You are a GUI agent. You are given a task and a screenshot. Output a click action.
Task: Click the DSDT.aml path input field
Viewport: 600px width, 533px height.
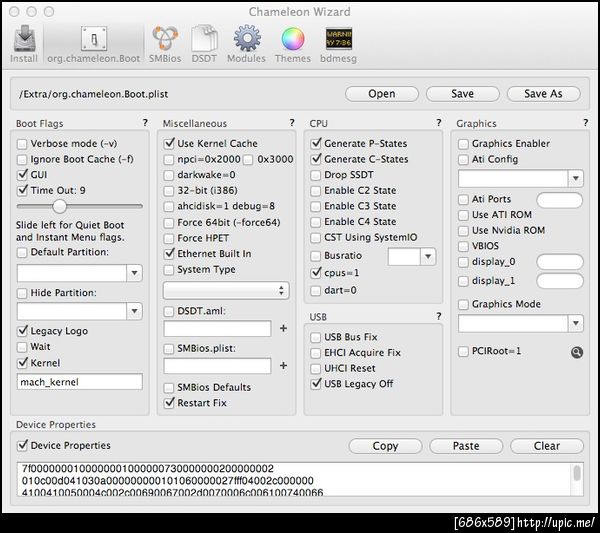click(217, 329)
